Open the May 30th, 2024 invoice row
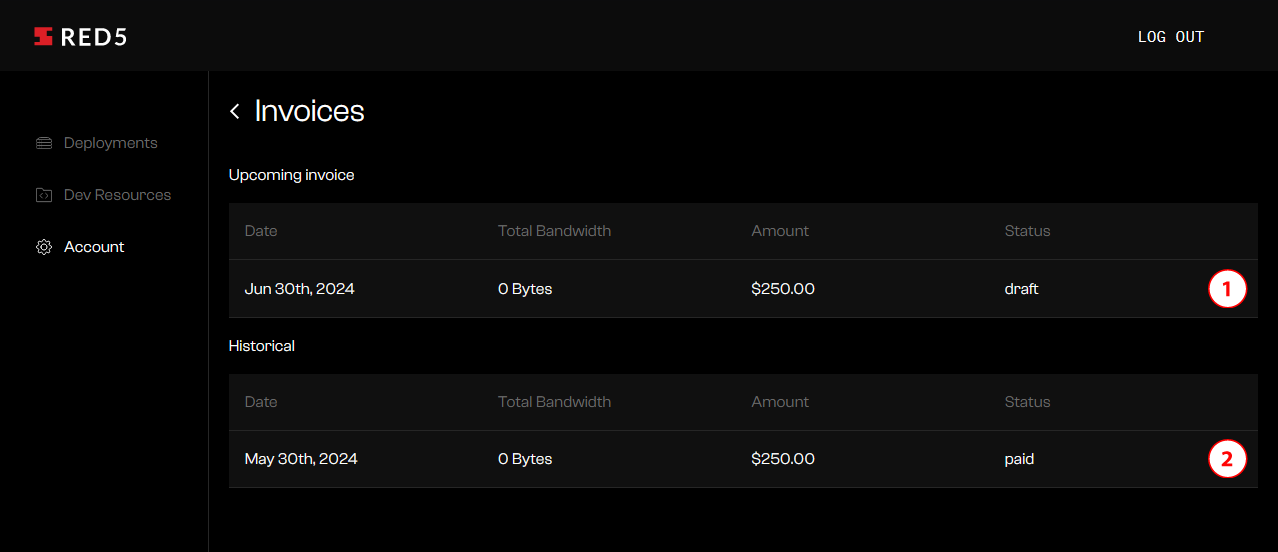This screenshot has width=1278, height=552. coord(743,459)
